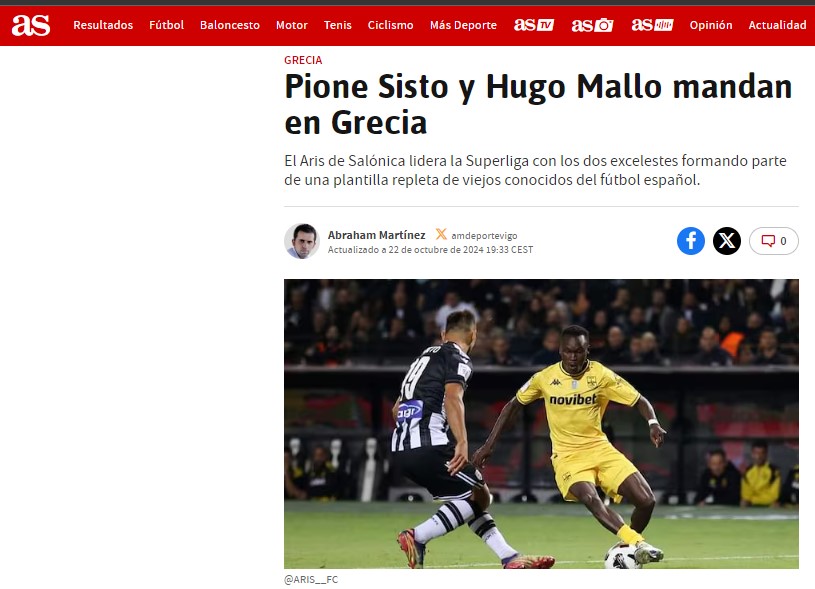
Task: Open the Ciclismo section
Action: [x=390, y=25]
